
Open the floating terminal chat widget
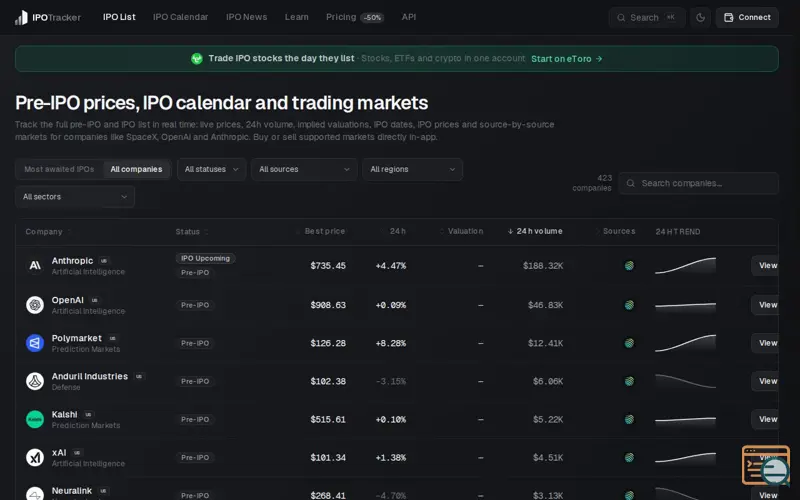point(766,465)
